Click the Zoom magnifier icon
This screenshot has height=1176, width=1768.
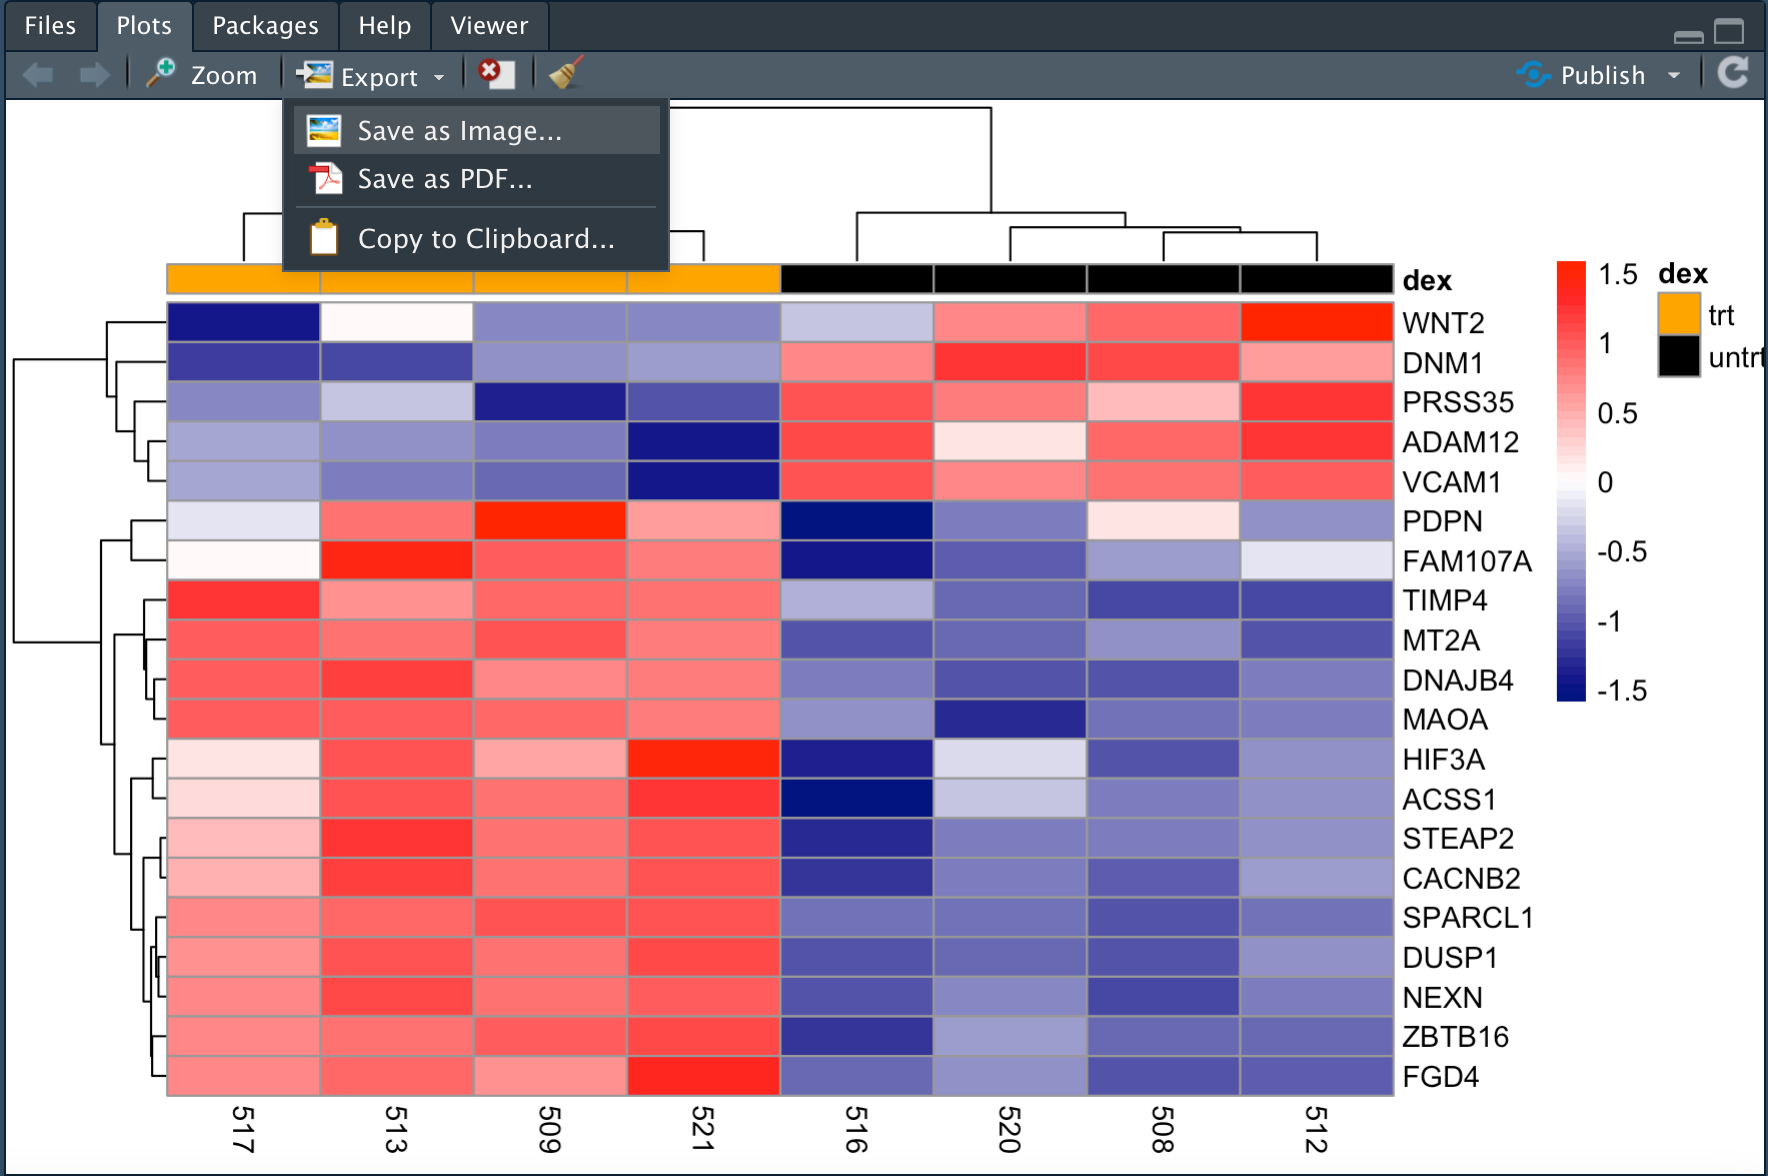point(161,74)
